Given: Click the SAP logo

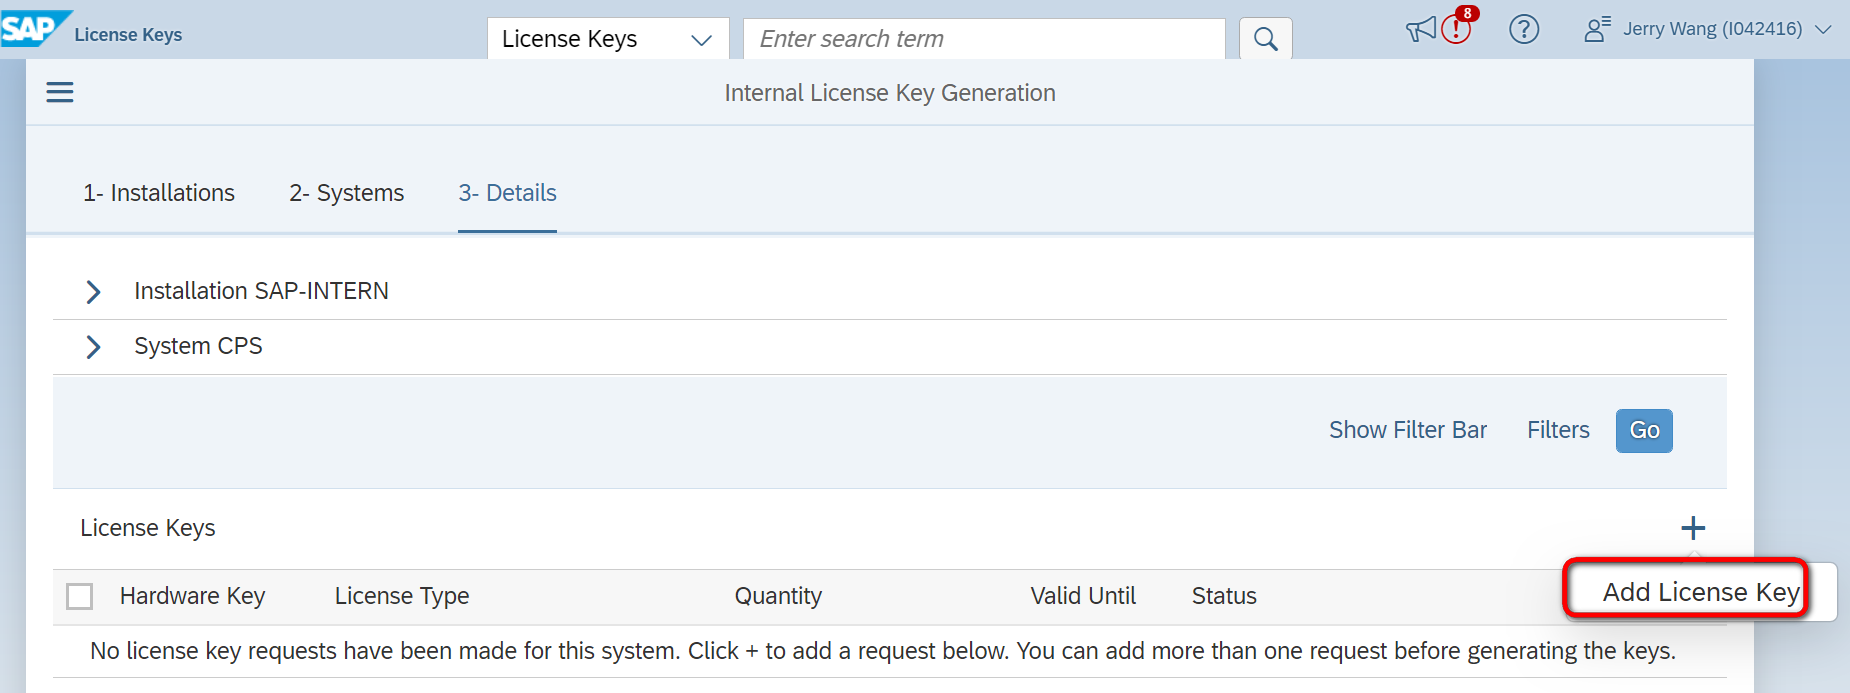Looking at the screenshot, I should pyautogui.click(x=33, y=29).
